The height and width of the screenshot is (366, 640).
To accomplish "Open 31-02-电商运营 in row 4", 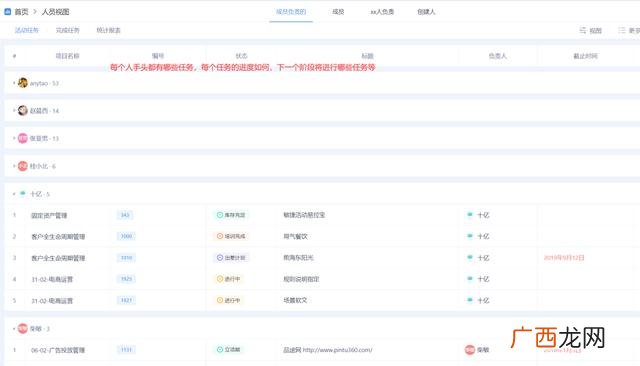I will (52, 279).
